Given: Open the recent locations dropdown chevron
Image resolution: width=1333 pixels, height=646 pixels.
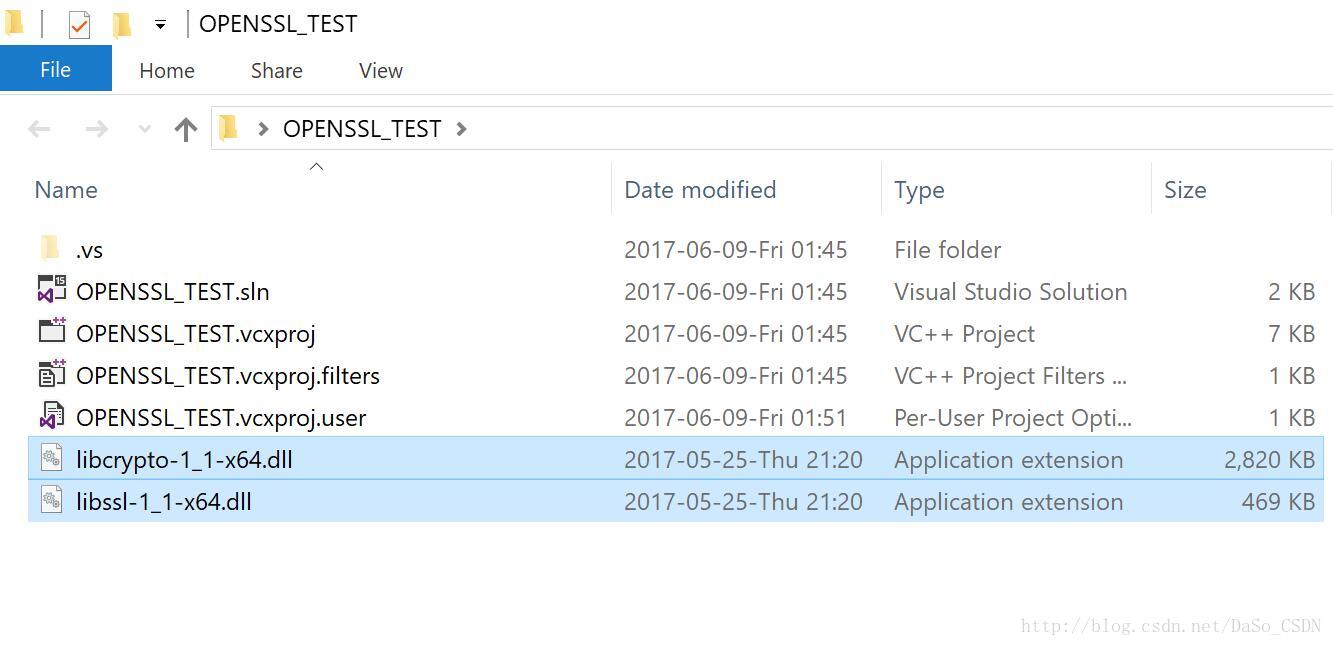Looking at the screenshot, I should 144,129.
